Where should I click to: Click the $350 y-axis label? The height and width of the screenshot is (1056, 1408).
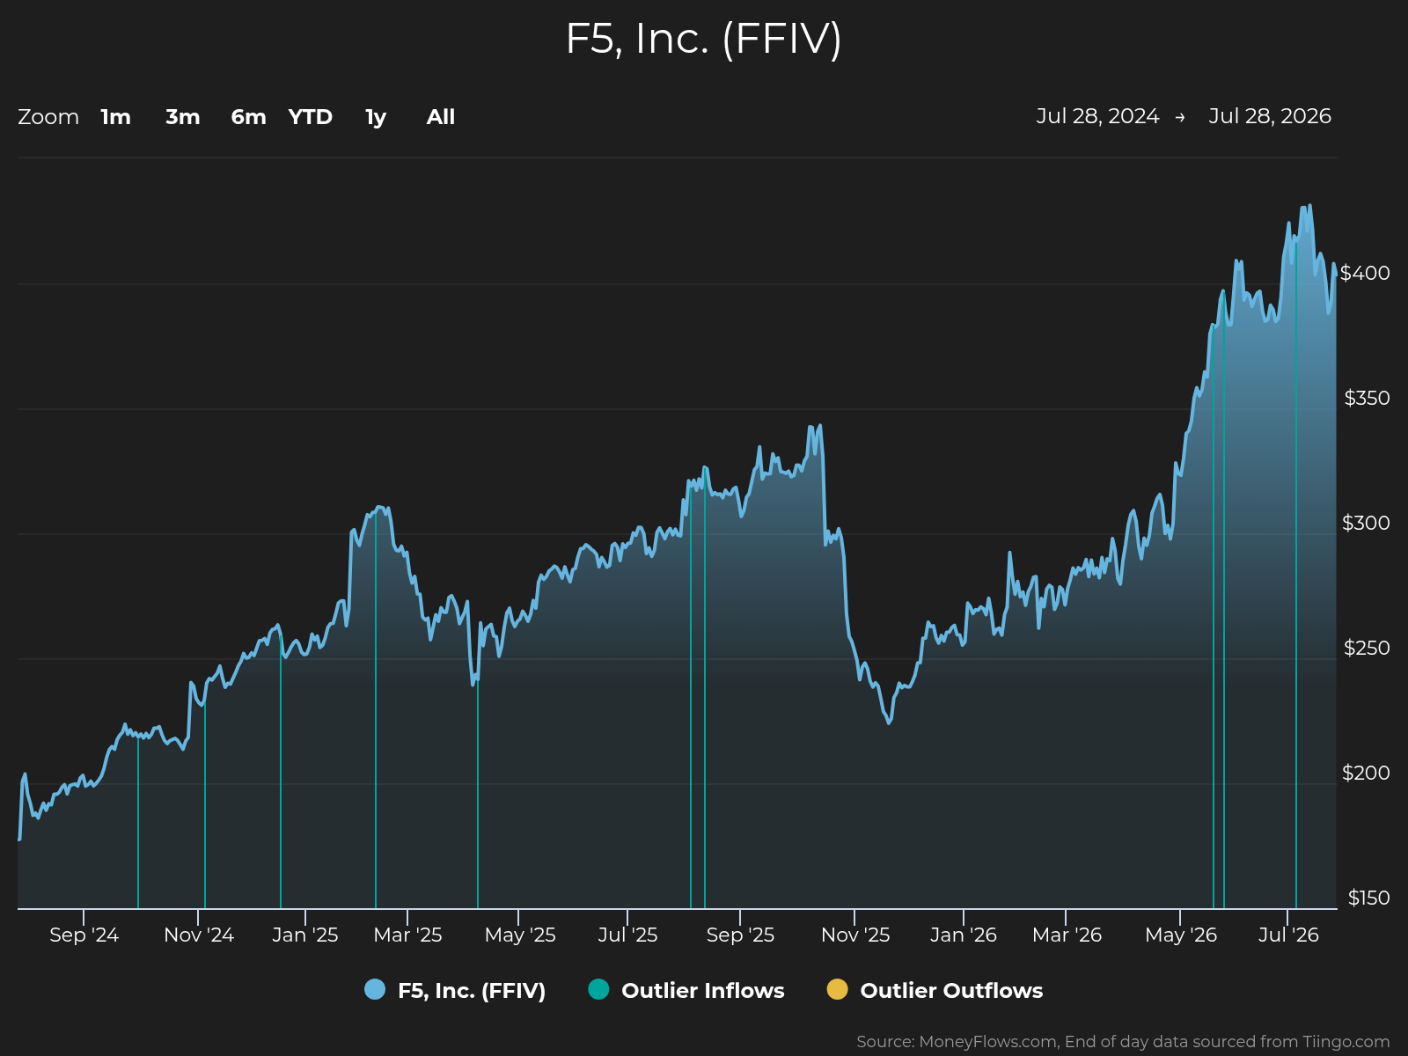pos(1367,398)
